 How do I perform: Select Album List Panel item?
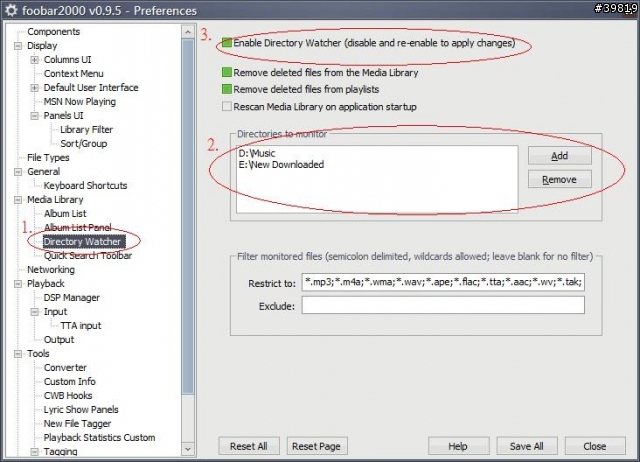(78, 227)
